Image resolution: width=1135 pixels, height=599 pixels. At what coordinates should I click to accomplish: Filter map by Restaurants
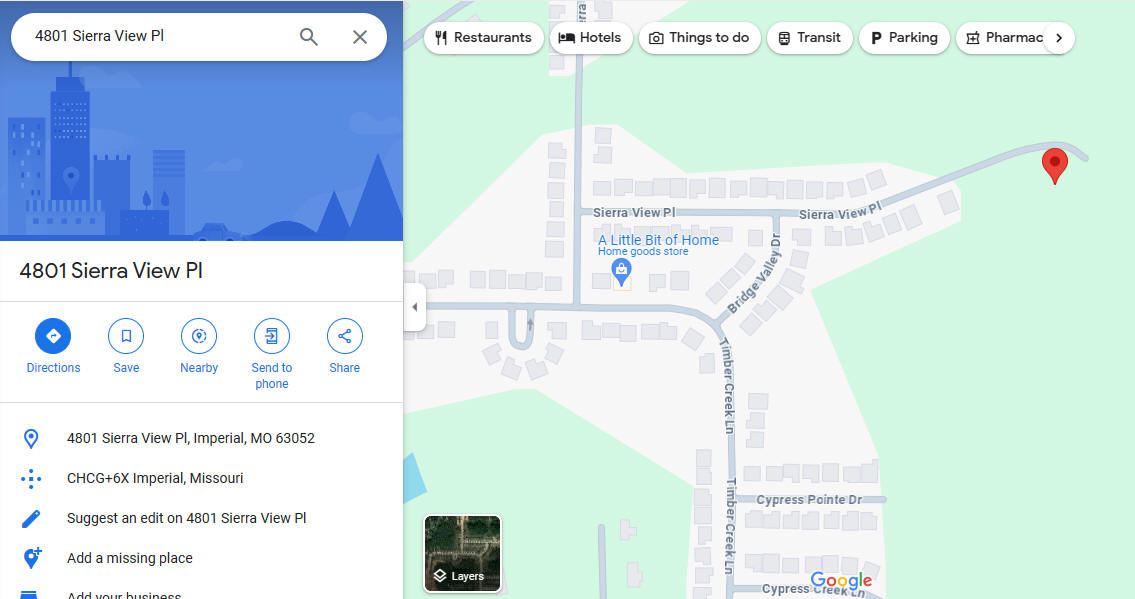(484, 38)
